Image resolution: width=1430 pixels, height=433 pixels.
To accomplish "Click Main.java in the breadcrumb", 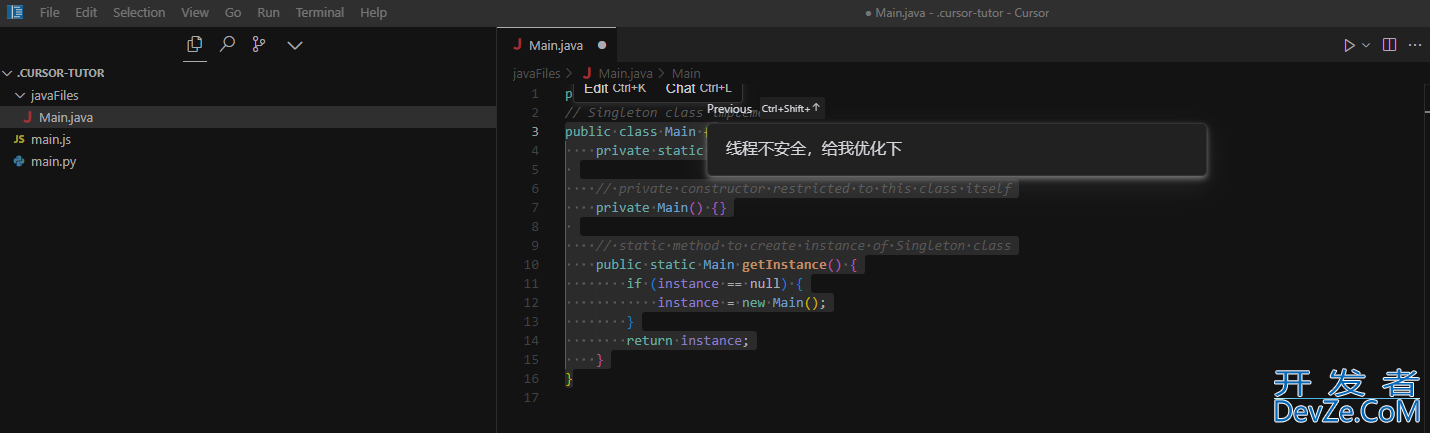I will tap(625, 73).
